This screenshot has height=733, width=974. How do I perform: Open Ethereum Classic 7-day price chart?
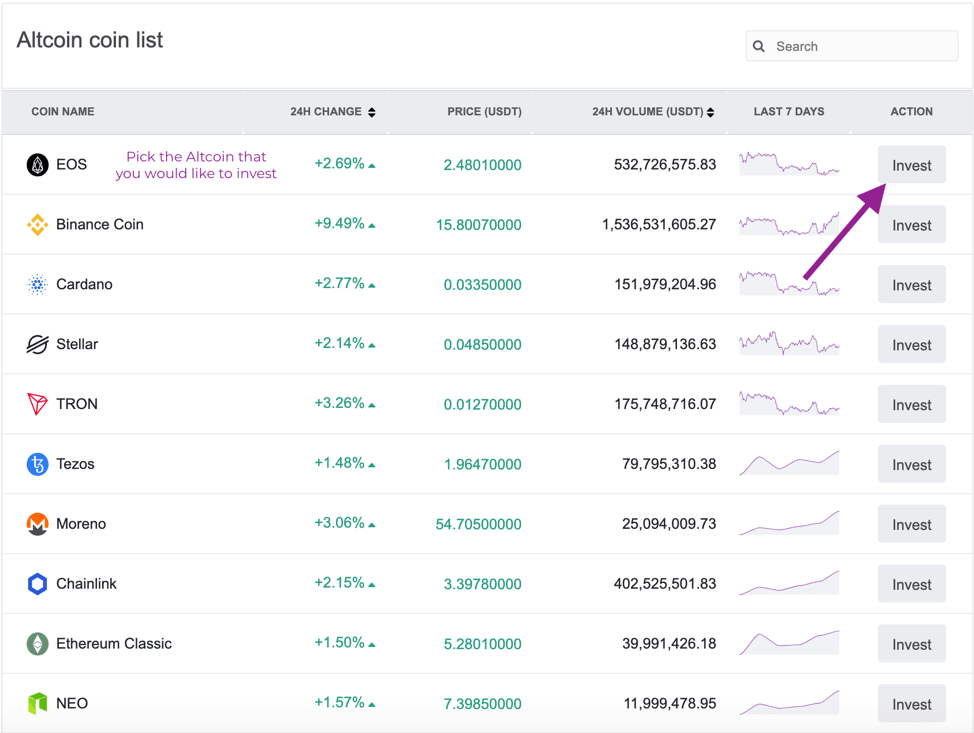click(x=789, y=642)
